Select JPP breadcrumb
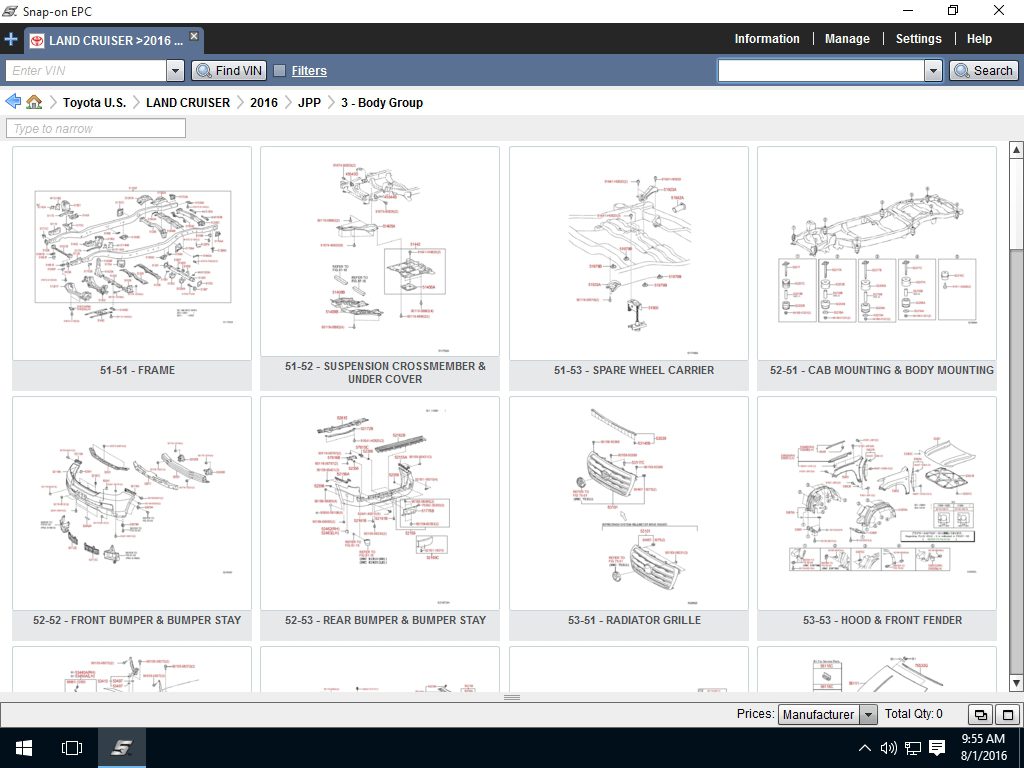 [309, 103]
